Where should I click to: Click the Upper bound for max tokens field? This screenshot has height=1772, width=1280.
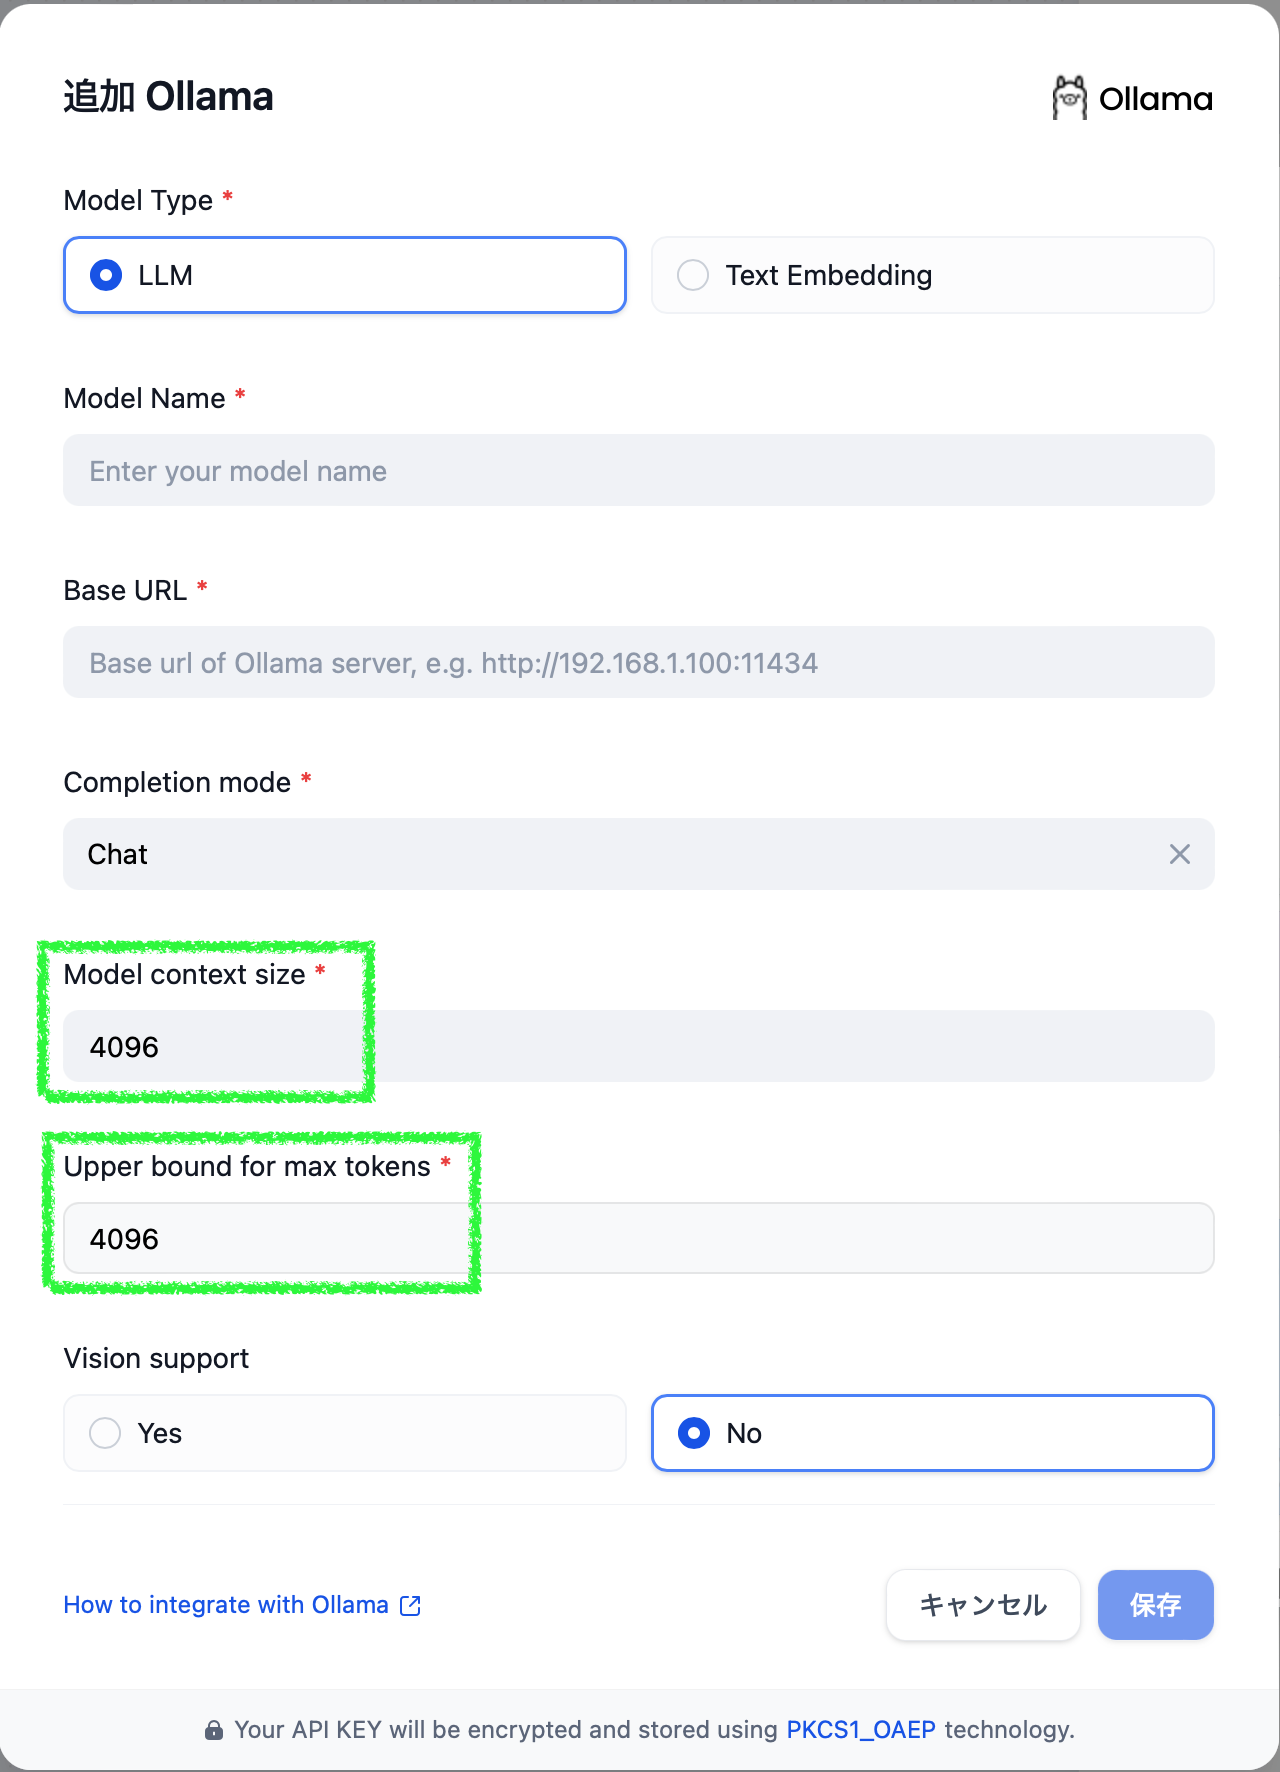point(639,1238)
